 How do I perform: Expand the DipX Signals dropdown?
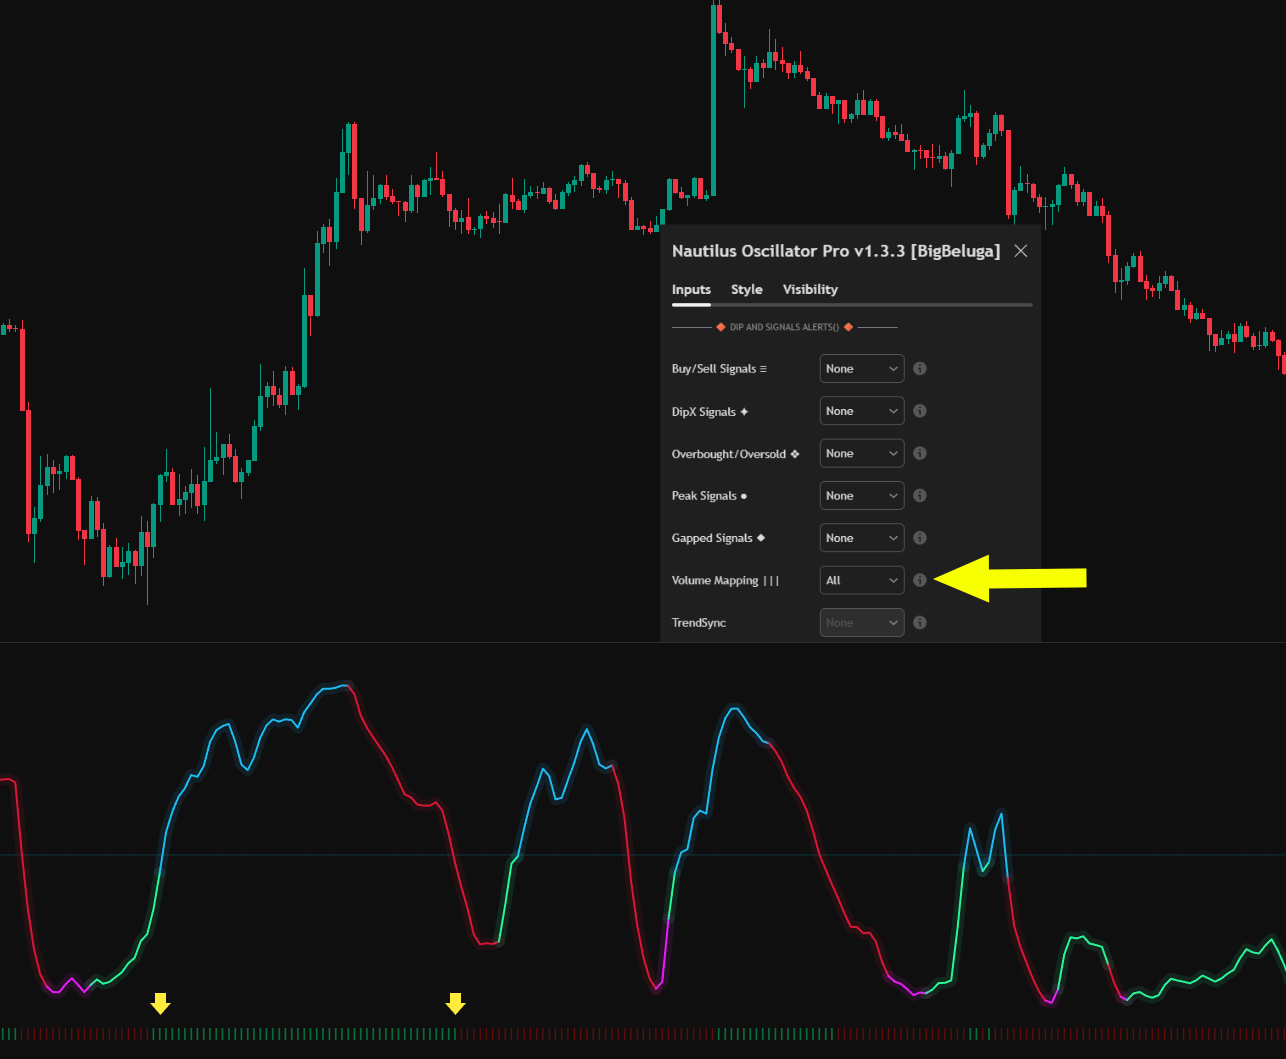(x=862, y=411)
